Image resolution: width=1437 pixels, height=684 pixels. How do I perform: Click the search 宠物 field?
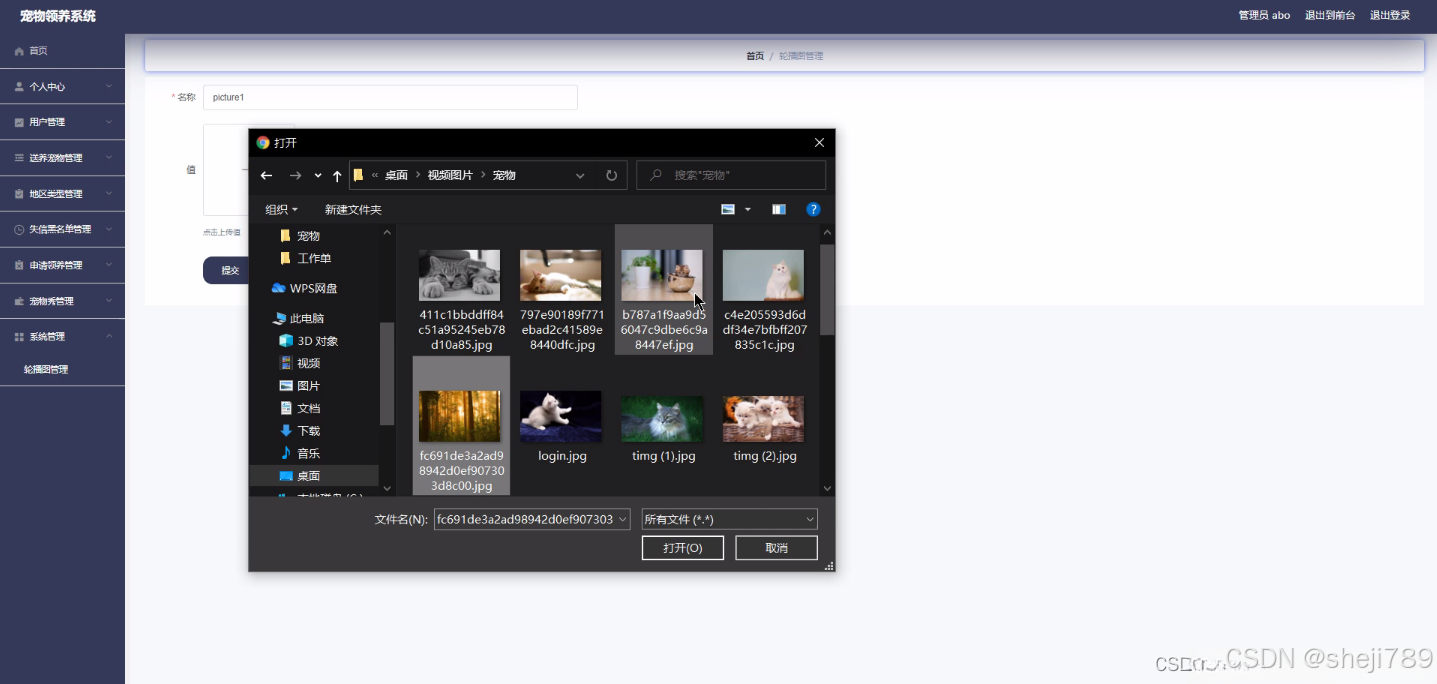(x=731, y=175)
